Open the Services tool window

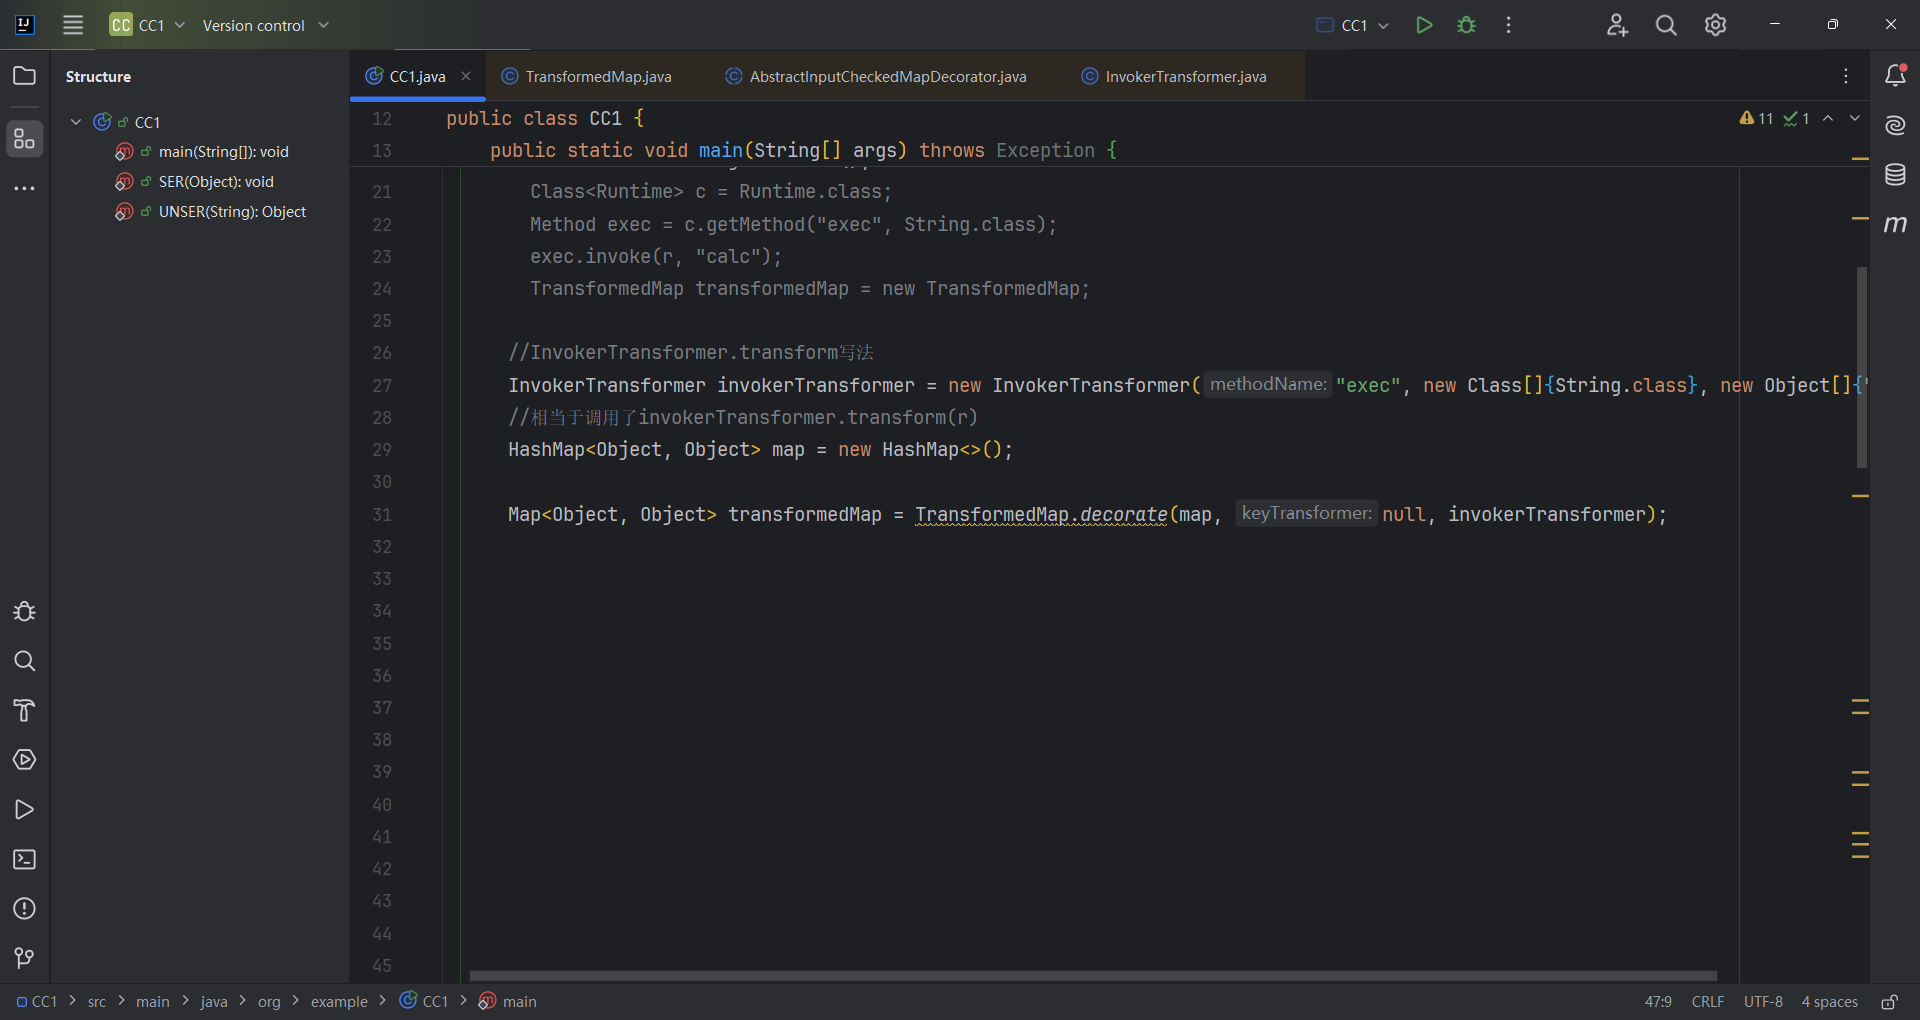[24, 760]
